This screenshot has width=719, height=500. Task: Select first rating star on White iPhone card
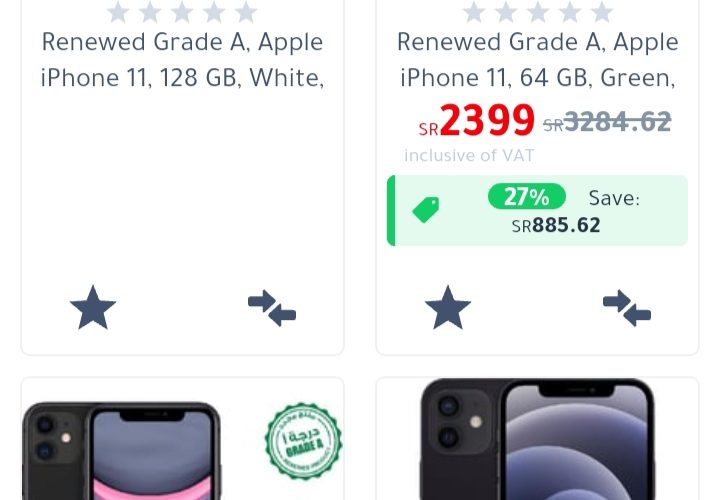118,11
